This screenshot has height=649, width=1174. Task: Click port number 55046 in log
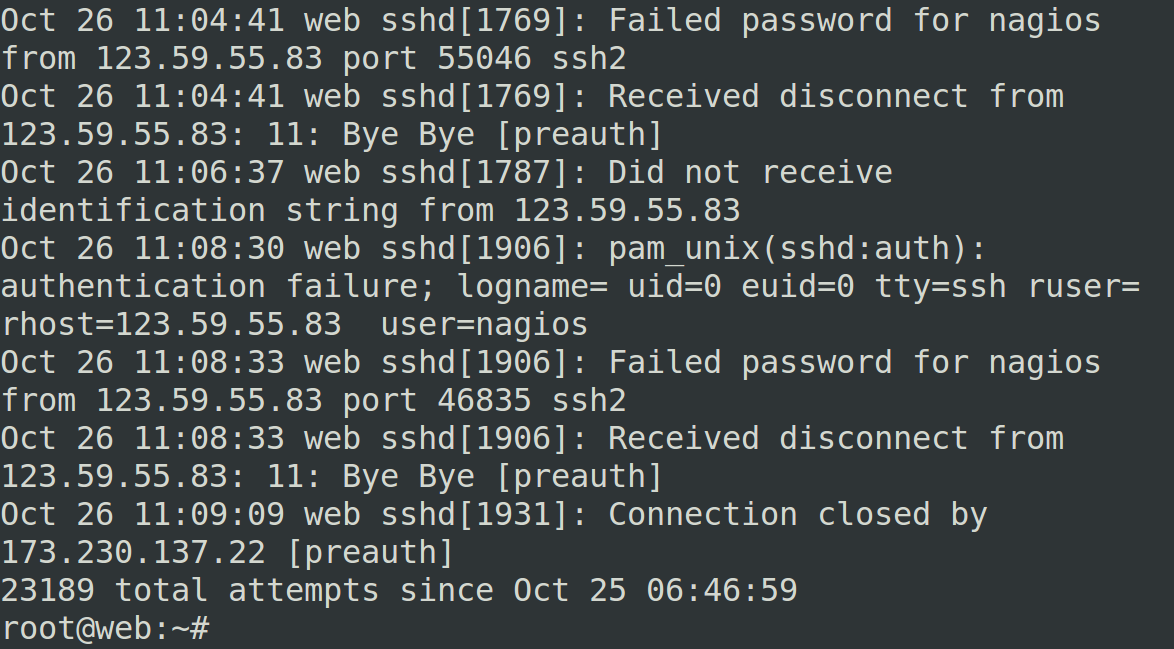coord(484,58)
